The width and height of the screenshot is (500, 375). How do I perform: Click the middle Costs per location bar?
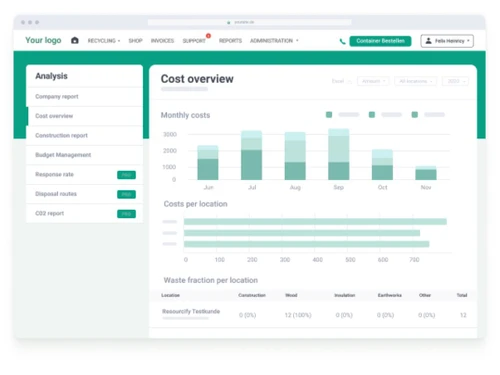[302, 233]
